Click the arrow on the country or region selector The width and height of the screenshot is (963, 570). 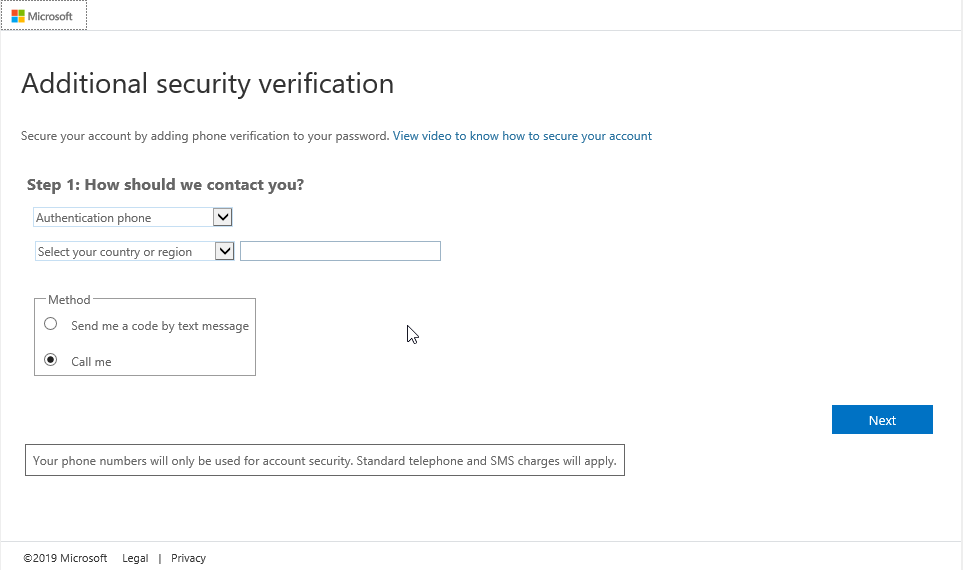coord(224,251)
